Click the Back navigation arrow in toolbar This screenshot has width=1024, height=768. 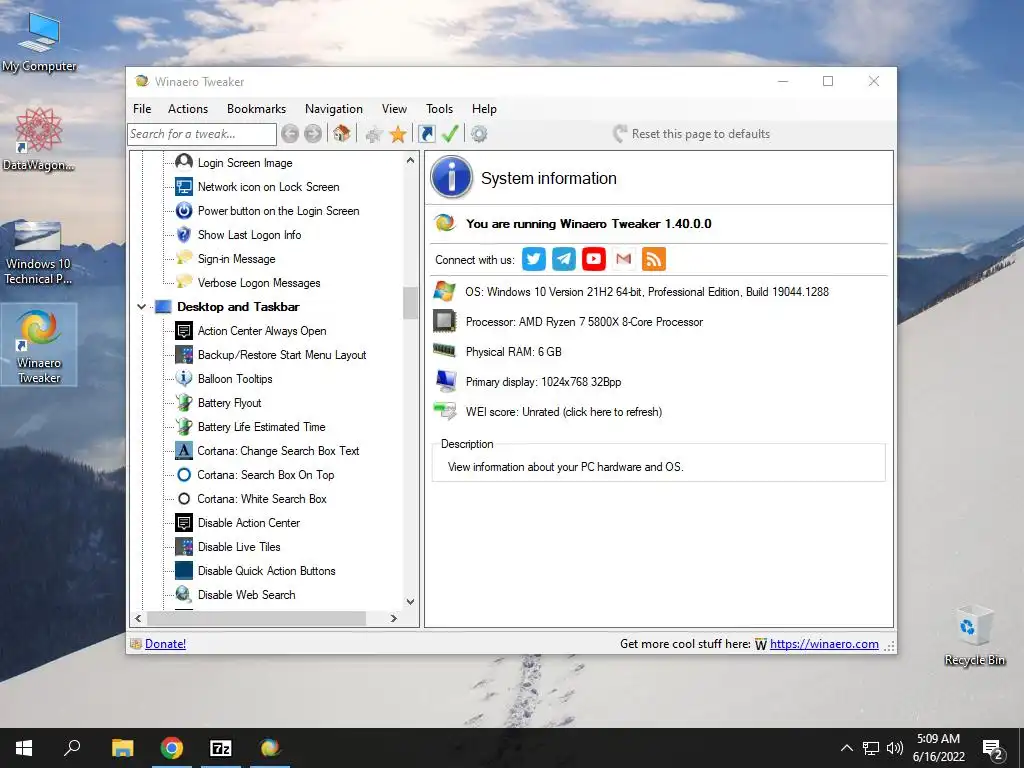point(290,134)
